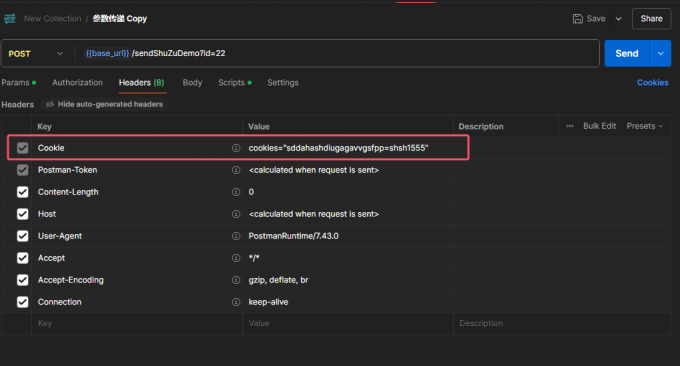Click the Save button
Screen dimensions: 680x366
tap(589, 19)
